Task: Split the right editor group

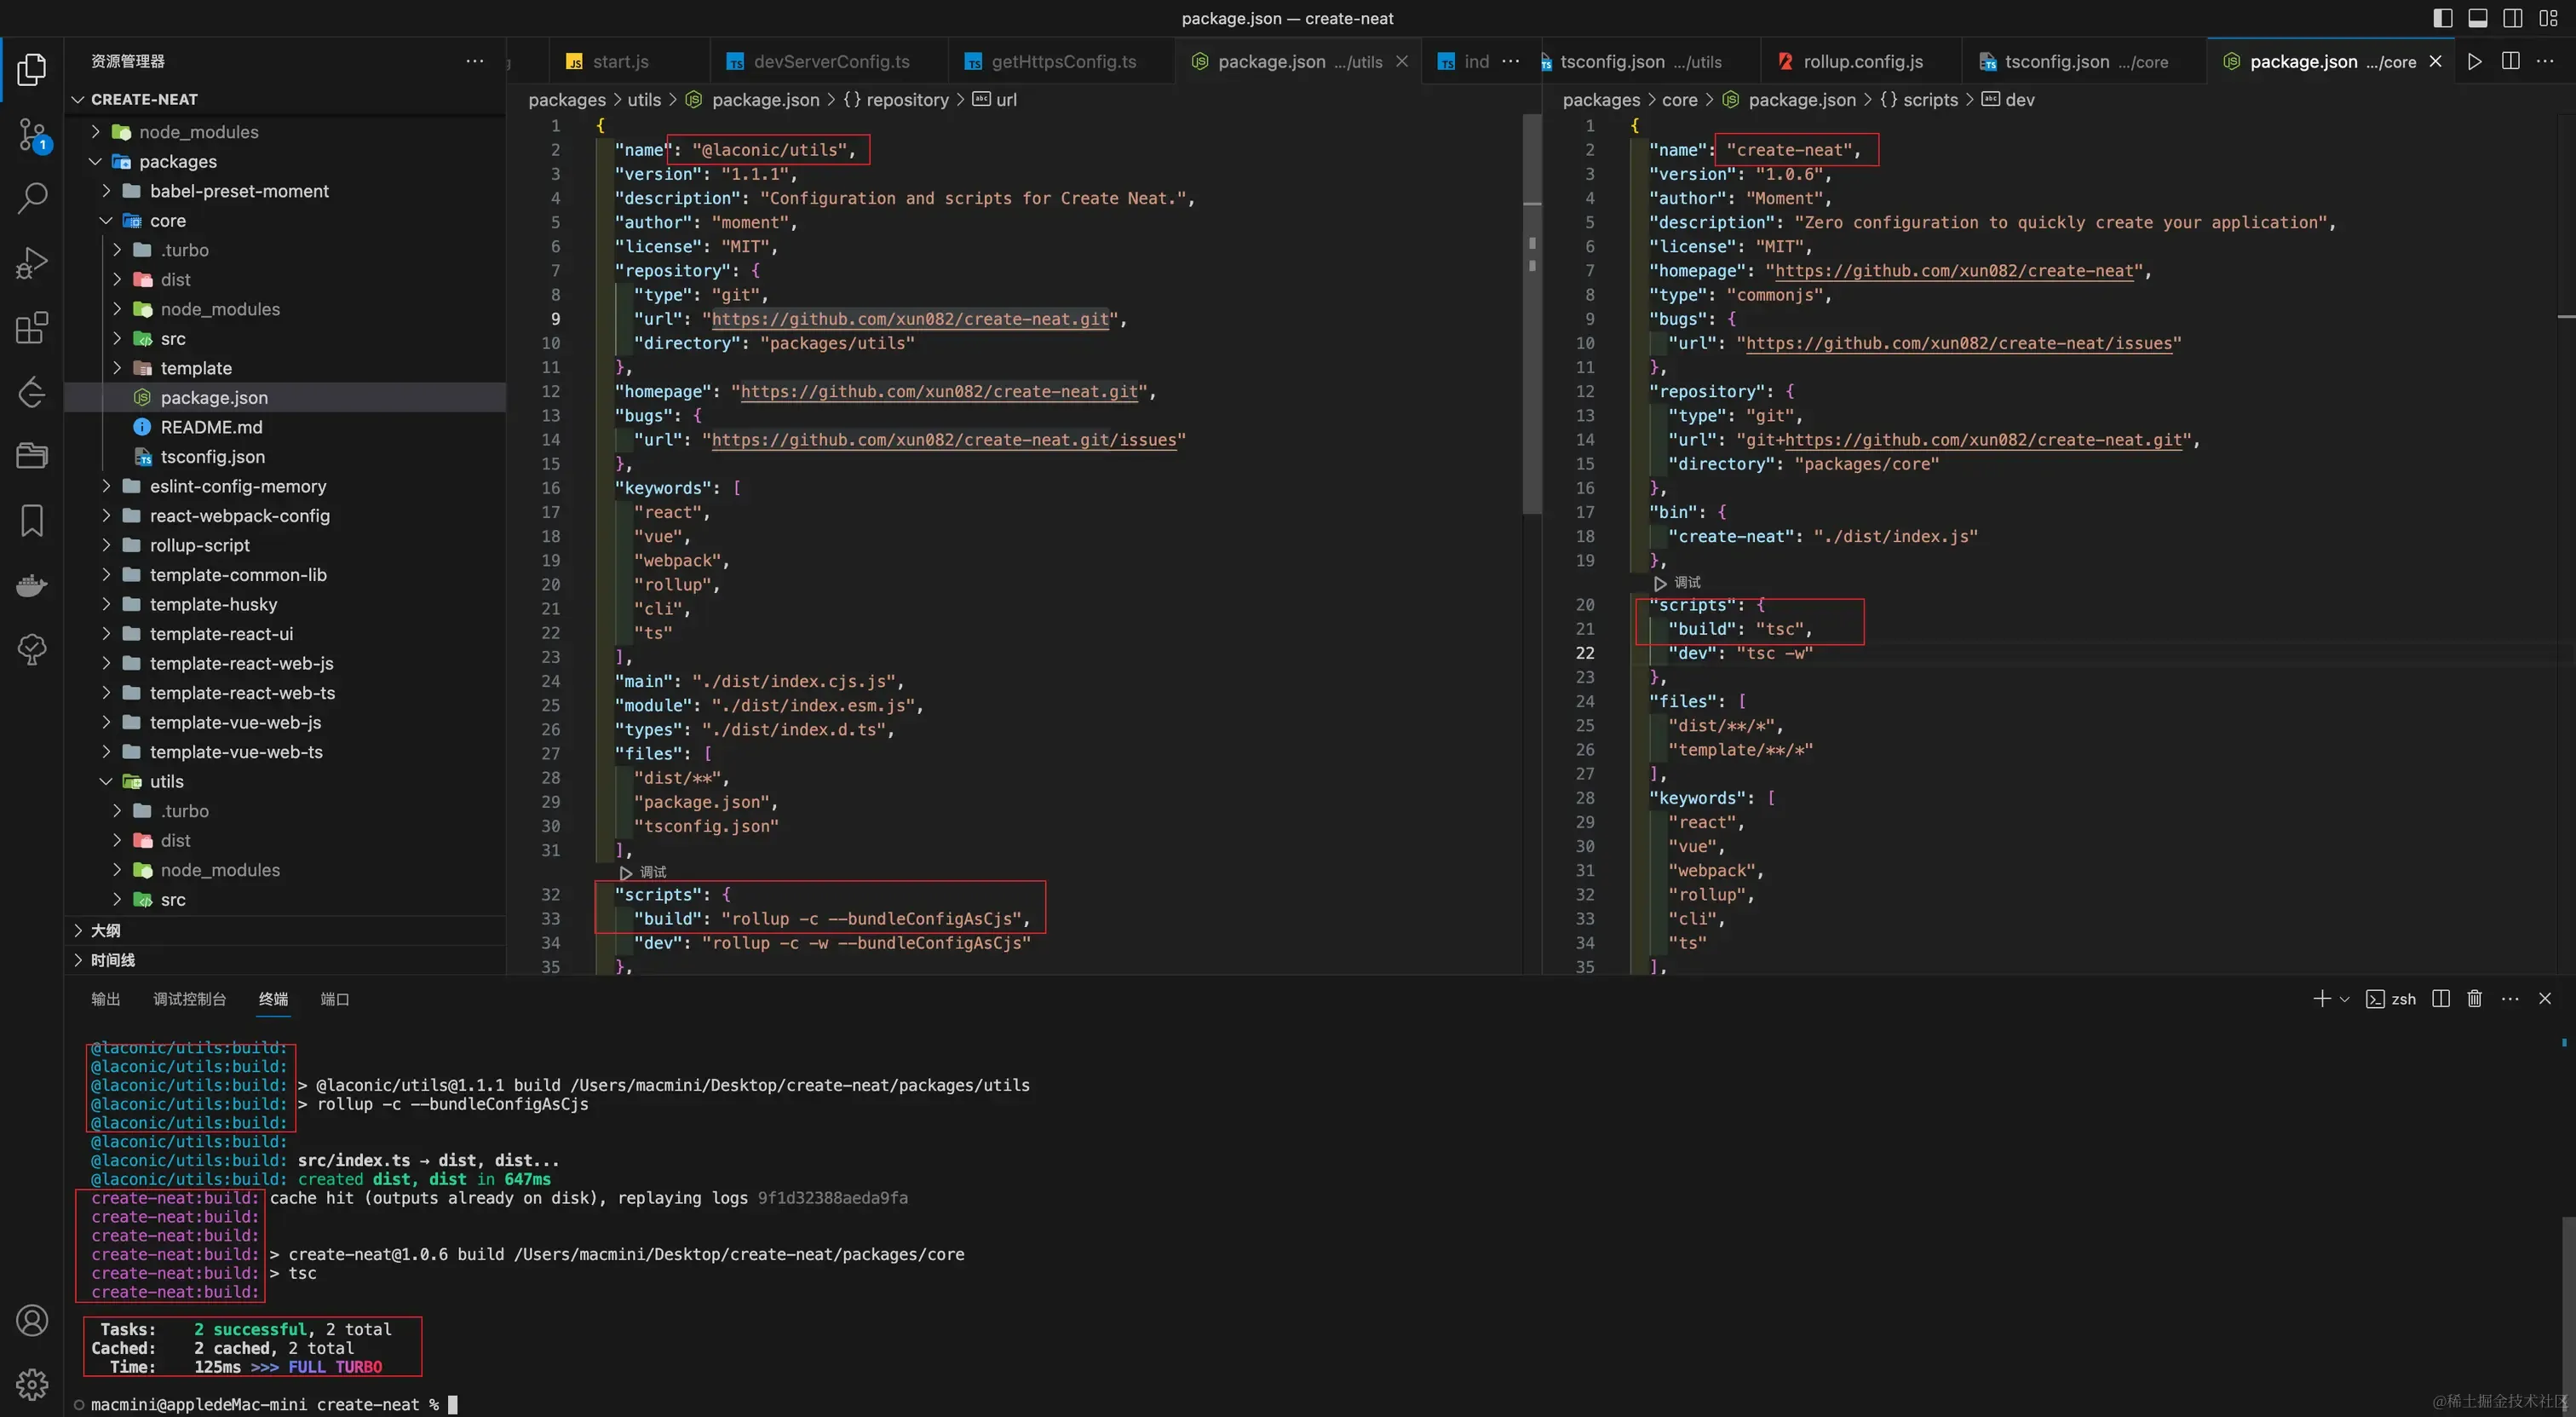Action: [x=2510, y=61]
